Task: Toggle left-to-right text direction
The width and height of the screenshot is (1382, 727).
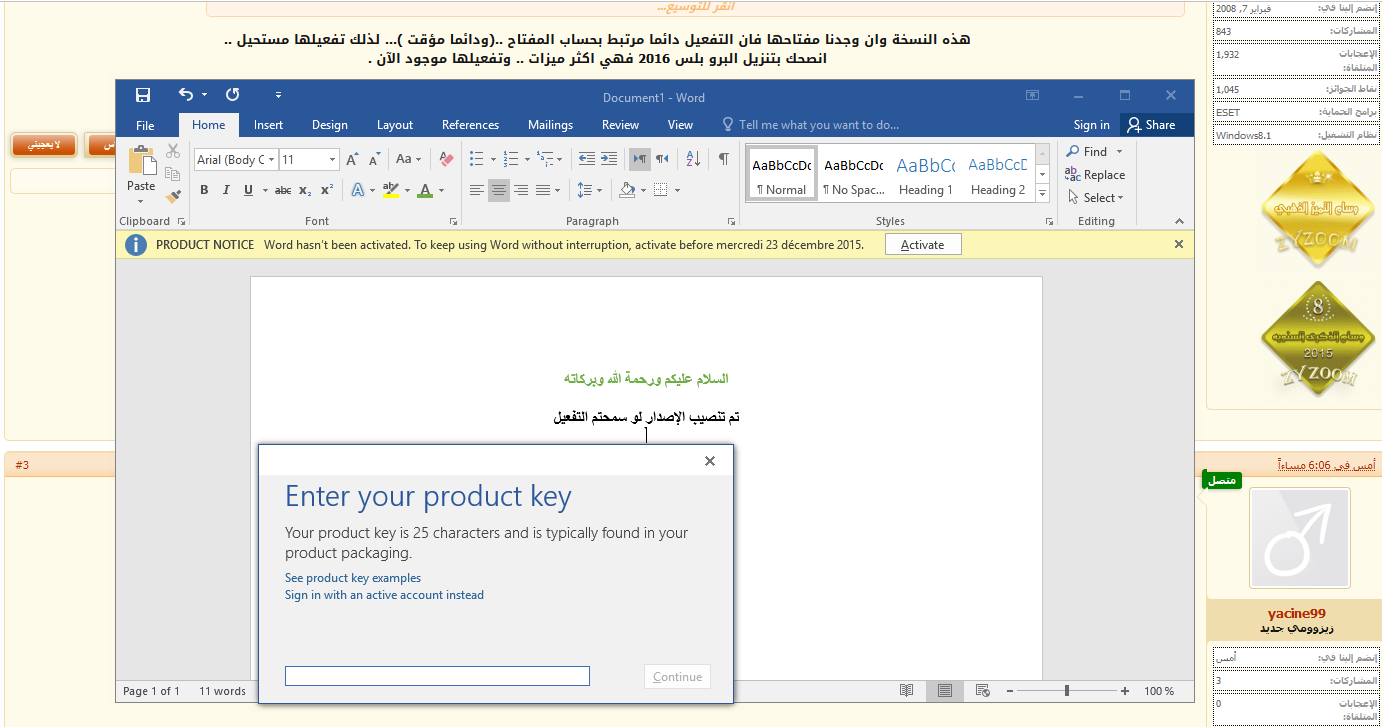Action: pyautogui.click(x=639, y=159)
